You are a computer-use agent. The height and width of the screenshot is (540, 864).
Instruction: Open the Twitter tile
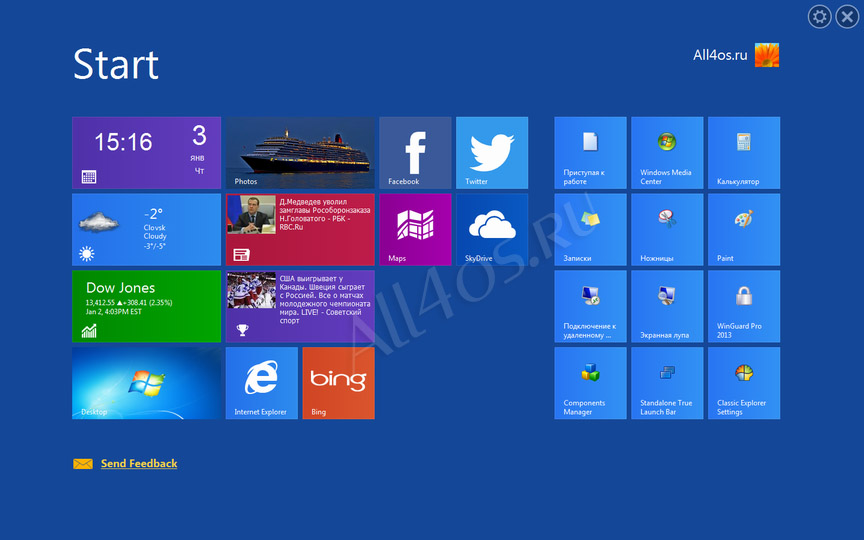pyautogui.click(x=492, y=153)
